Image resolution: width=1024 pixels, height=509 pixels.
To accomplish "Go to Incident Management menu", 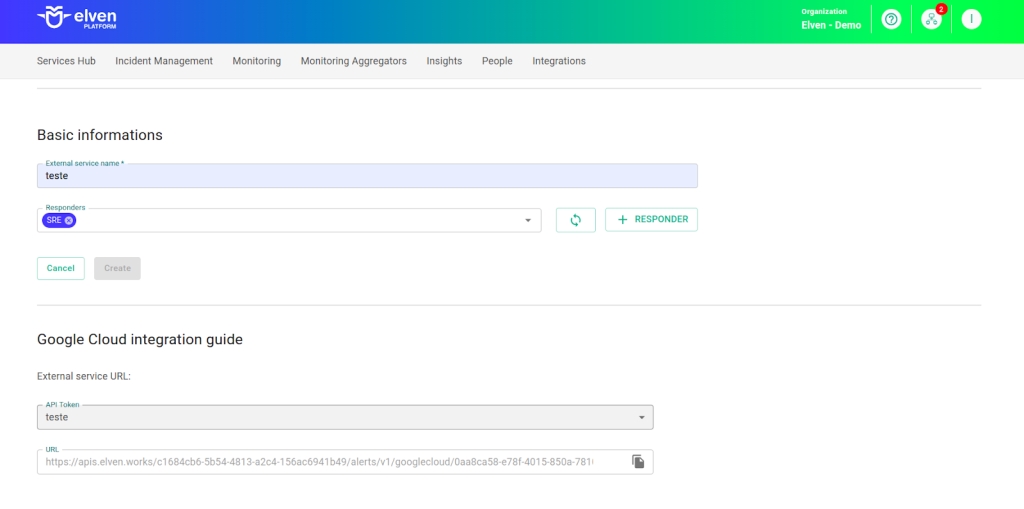I will click(x=164, y=61).
